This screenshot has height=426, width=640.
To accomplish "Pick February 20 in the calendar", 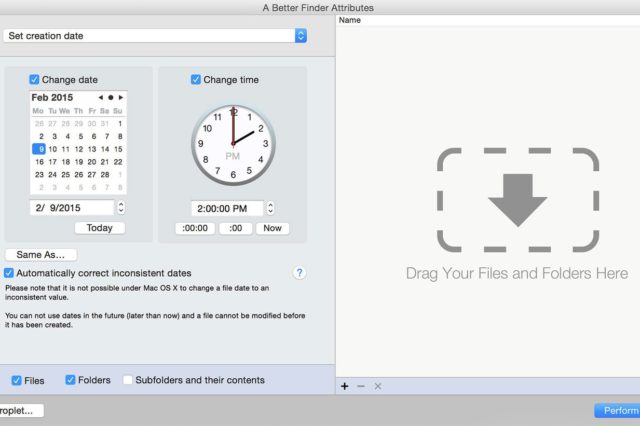I will pos(92,162).
